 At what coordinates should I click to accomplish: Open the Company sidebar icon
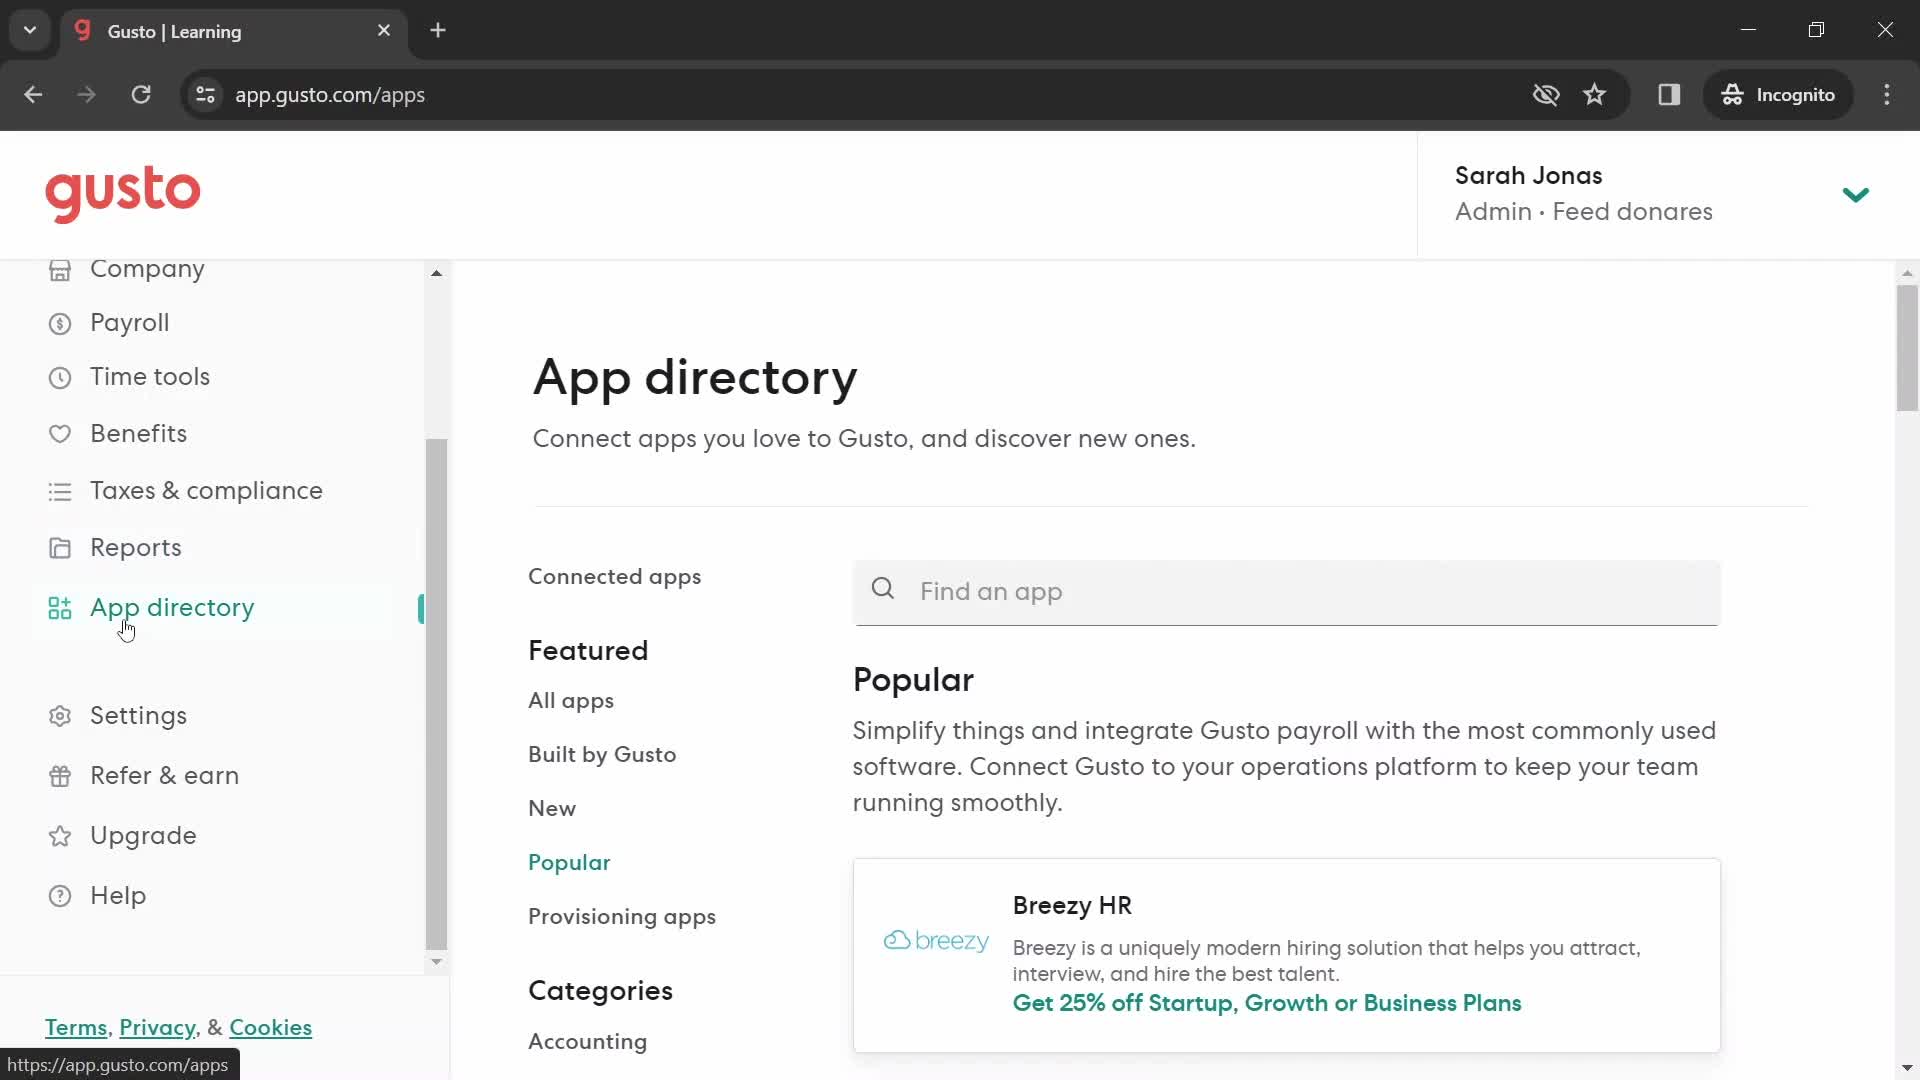(x=60, y=270)
